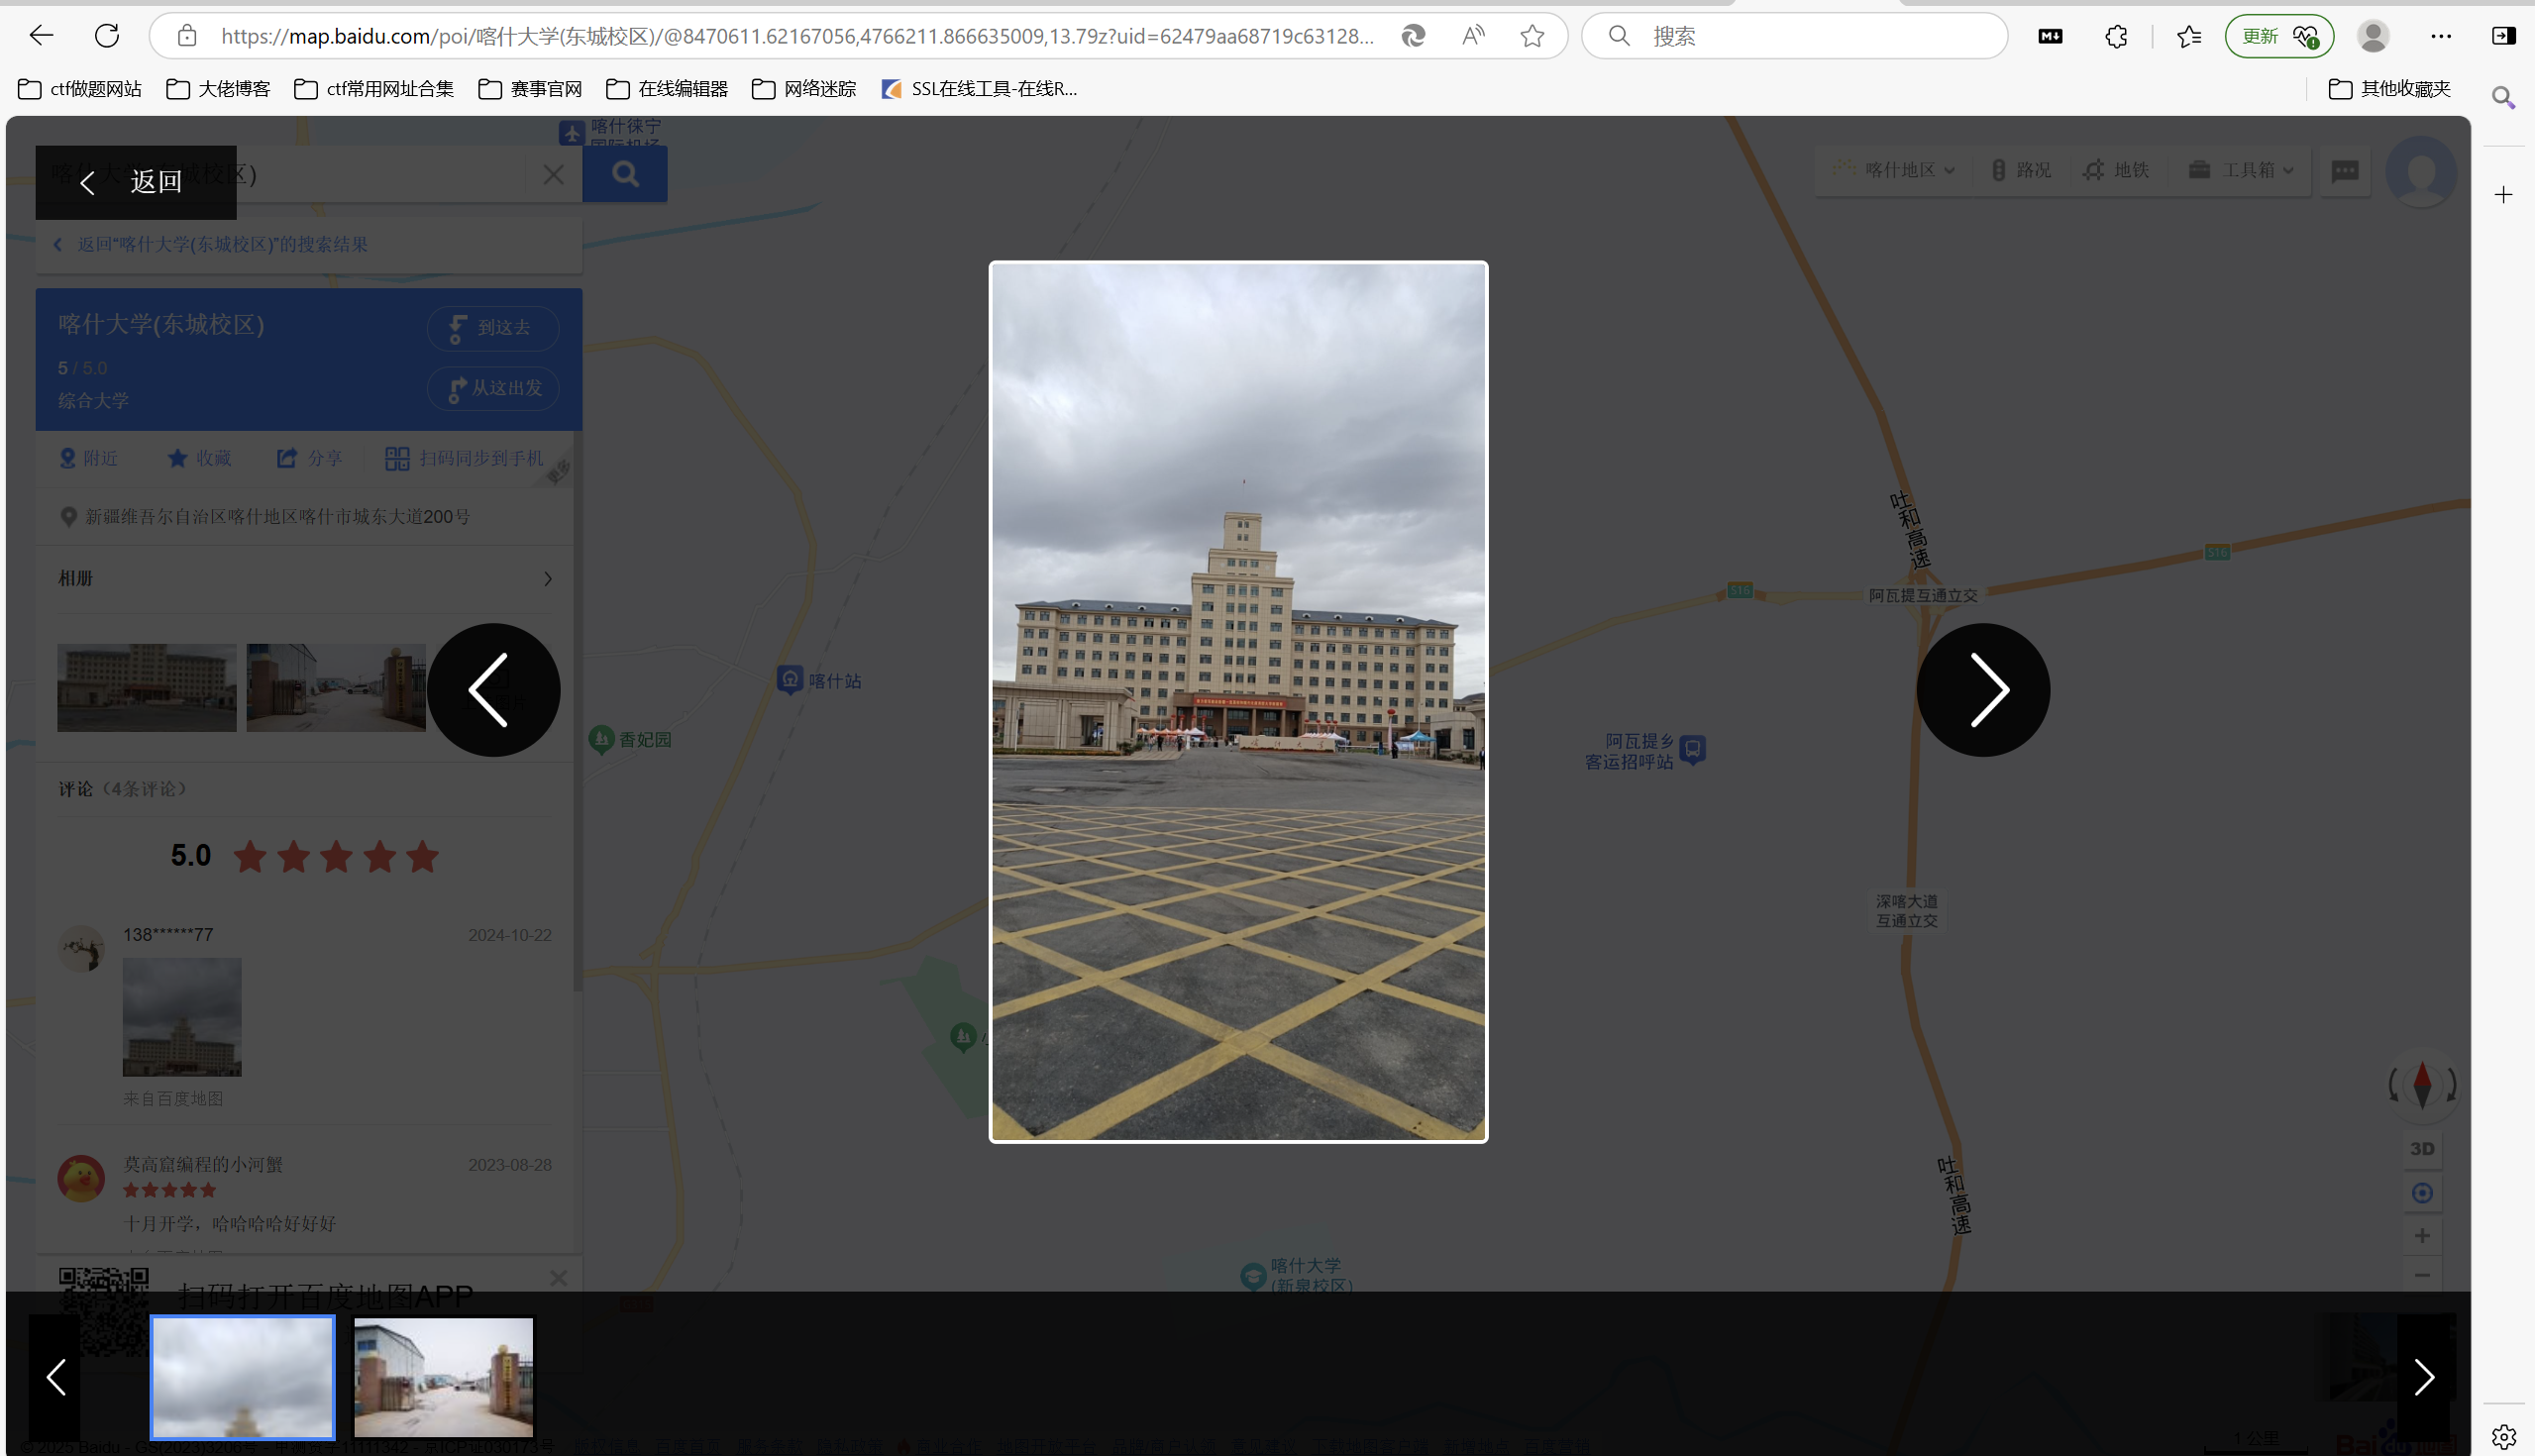Screen dimensions: 2535x1456
Task: Add page to favorites star icon
Action: click(x=1532, y=36)
